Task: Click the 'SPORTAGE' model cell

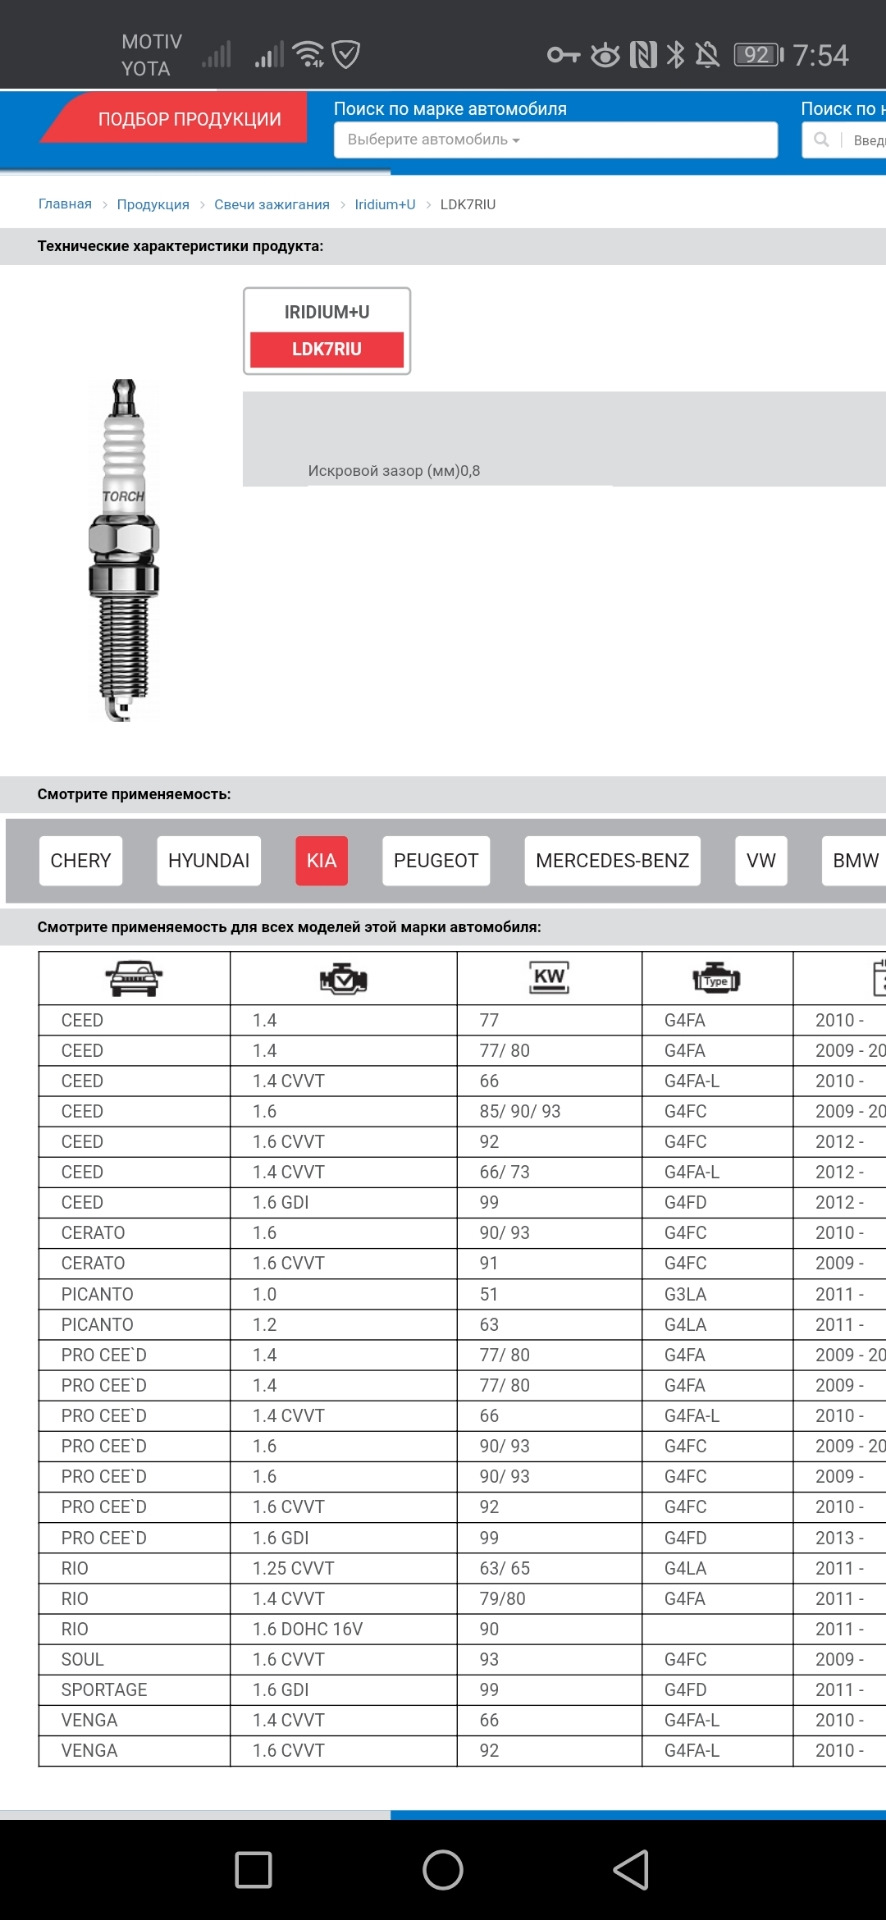Action: tap(134, 1690)
